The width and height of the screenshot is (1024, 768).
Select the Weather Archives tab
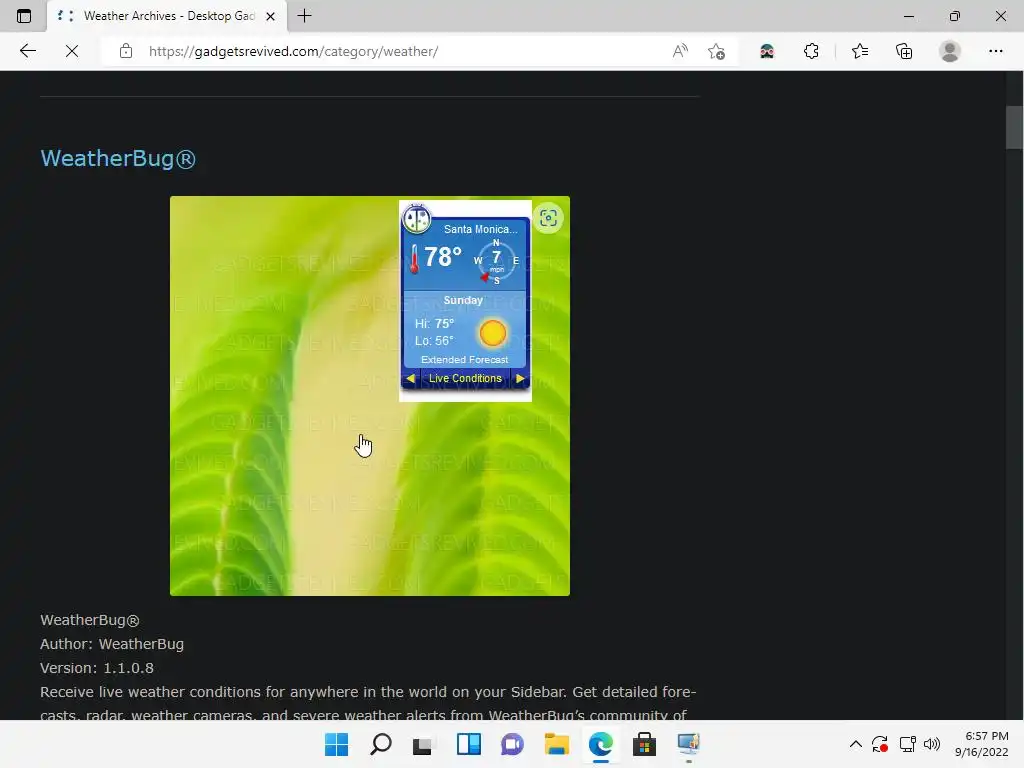click(x=167, y=16)
